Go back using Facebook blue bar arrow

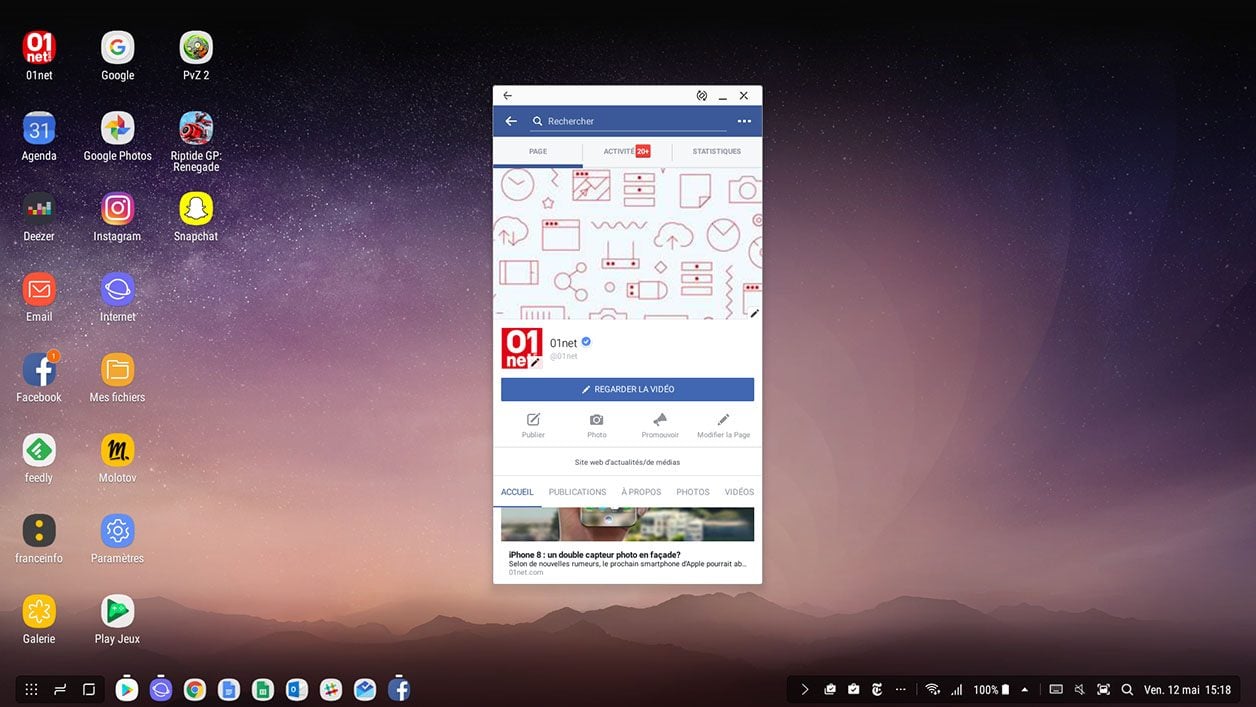tap(511, 121)
